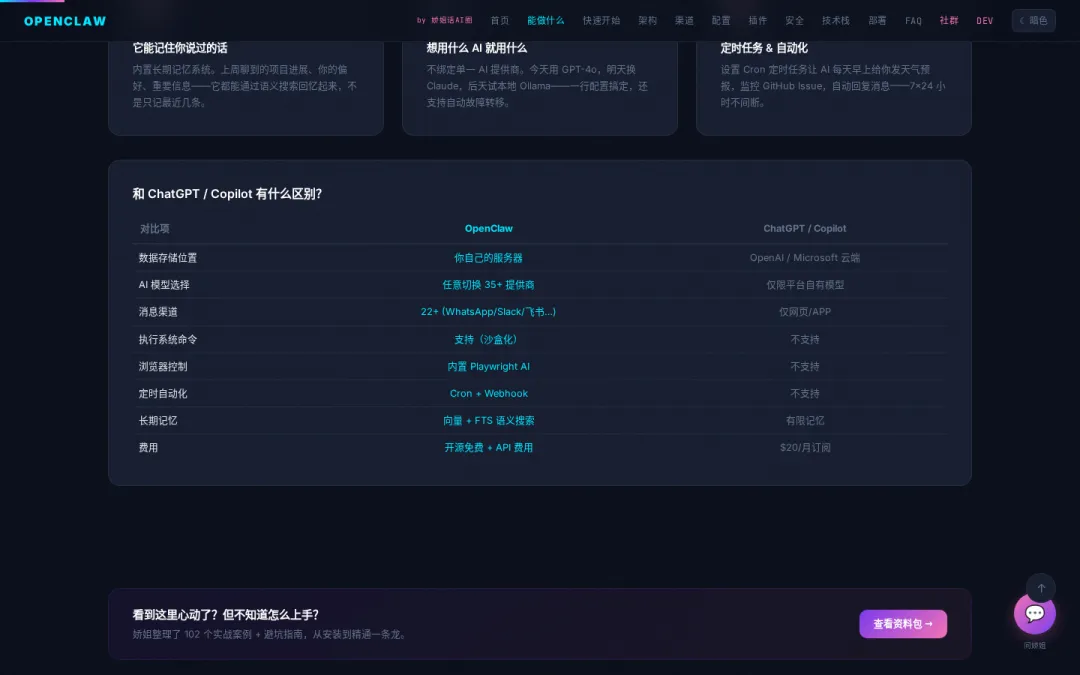The image size is (1080, 675).
Task: Click the 内置 Playwright AI cell
Action: pos(488,366)
